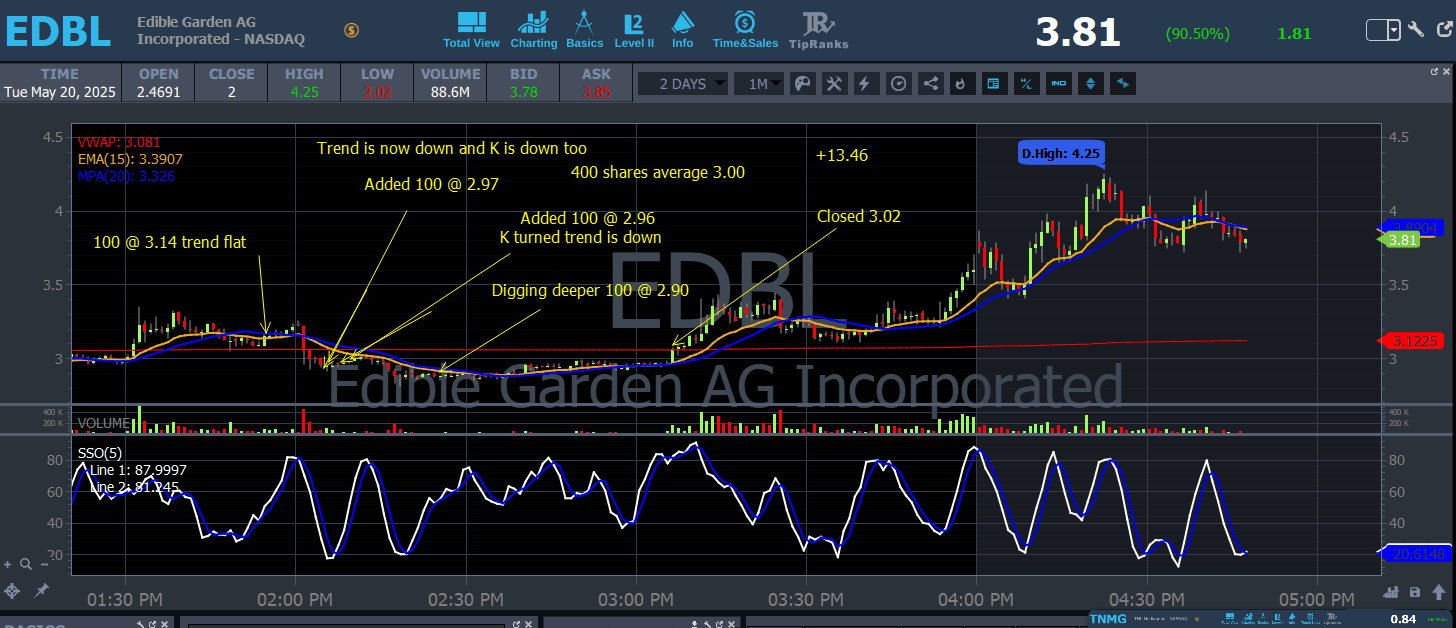Click the circular gauge toolbar icon
1456x628 pixels.
[x=898, y=84]
